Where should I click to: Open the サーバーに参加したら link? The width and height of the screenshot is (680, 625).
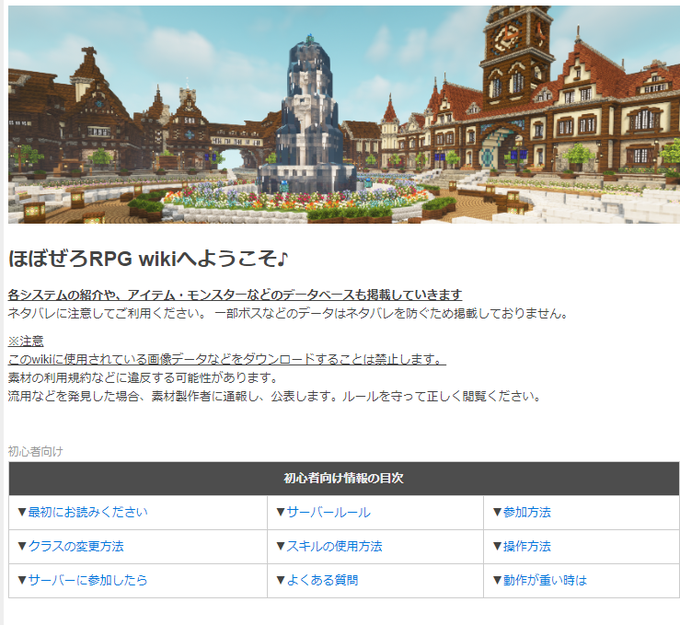click(88, 580)
